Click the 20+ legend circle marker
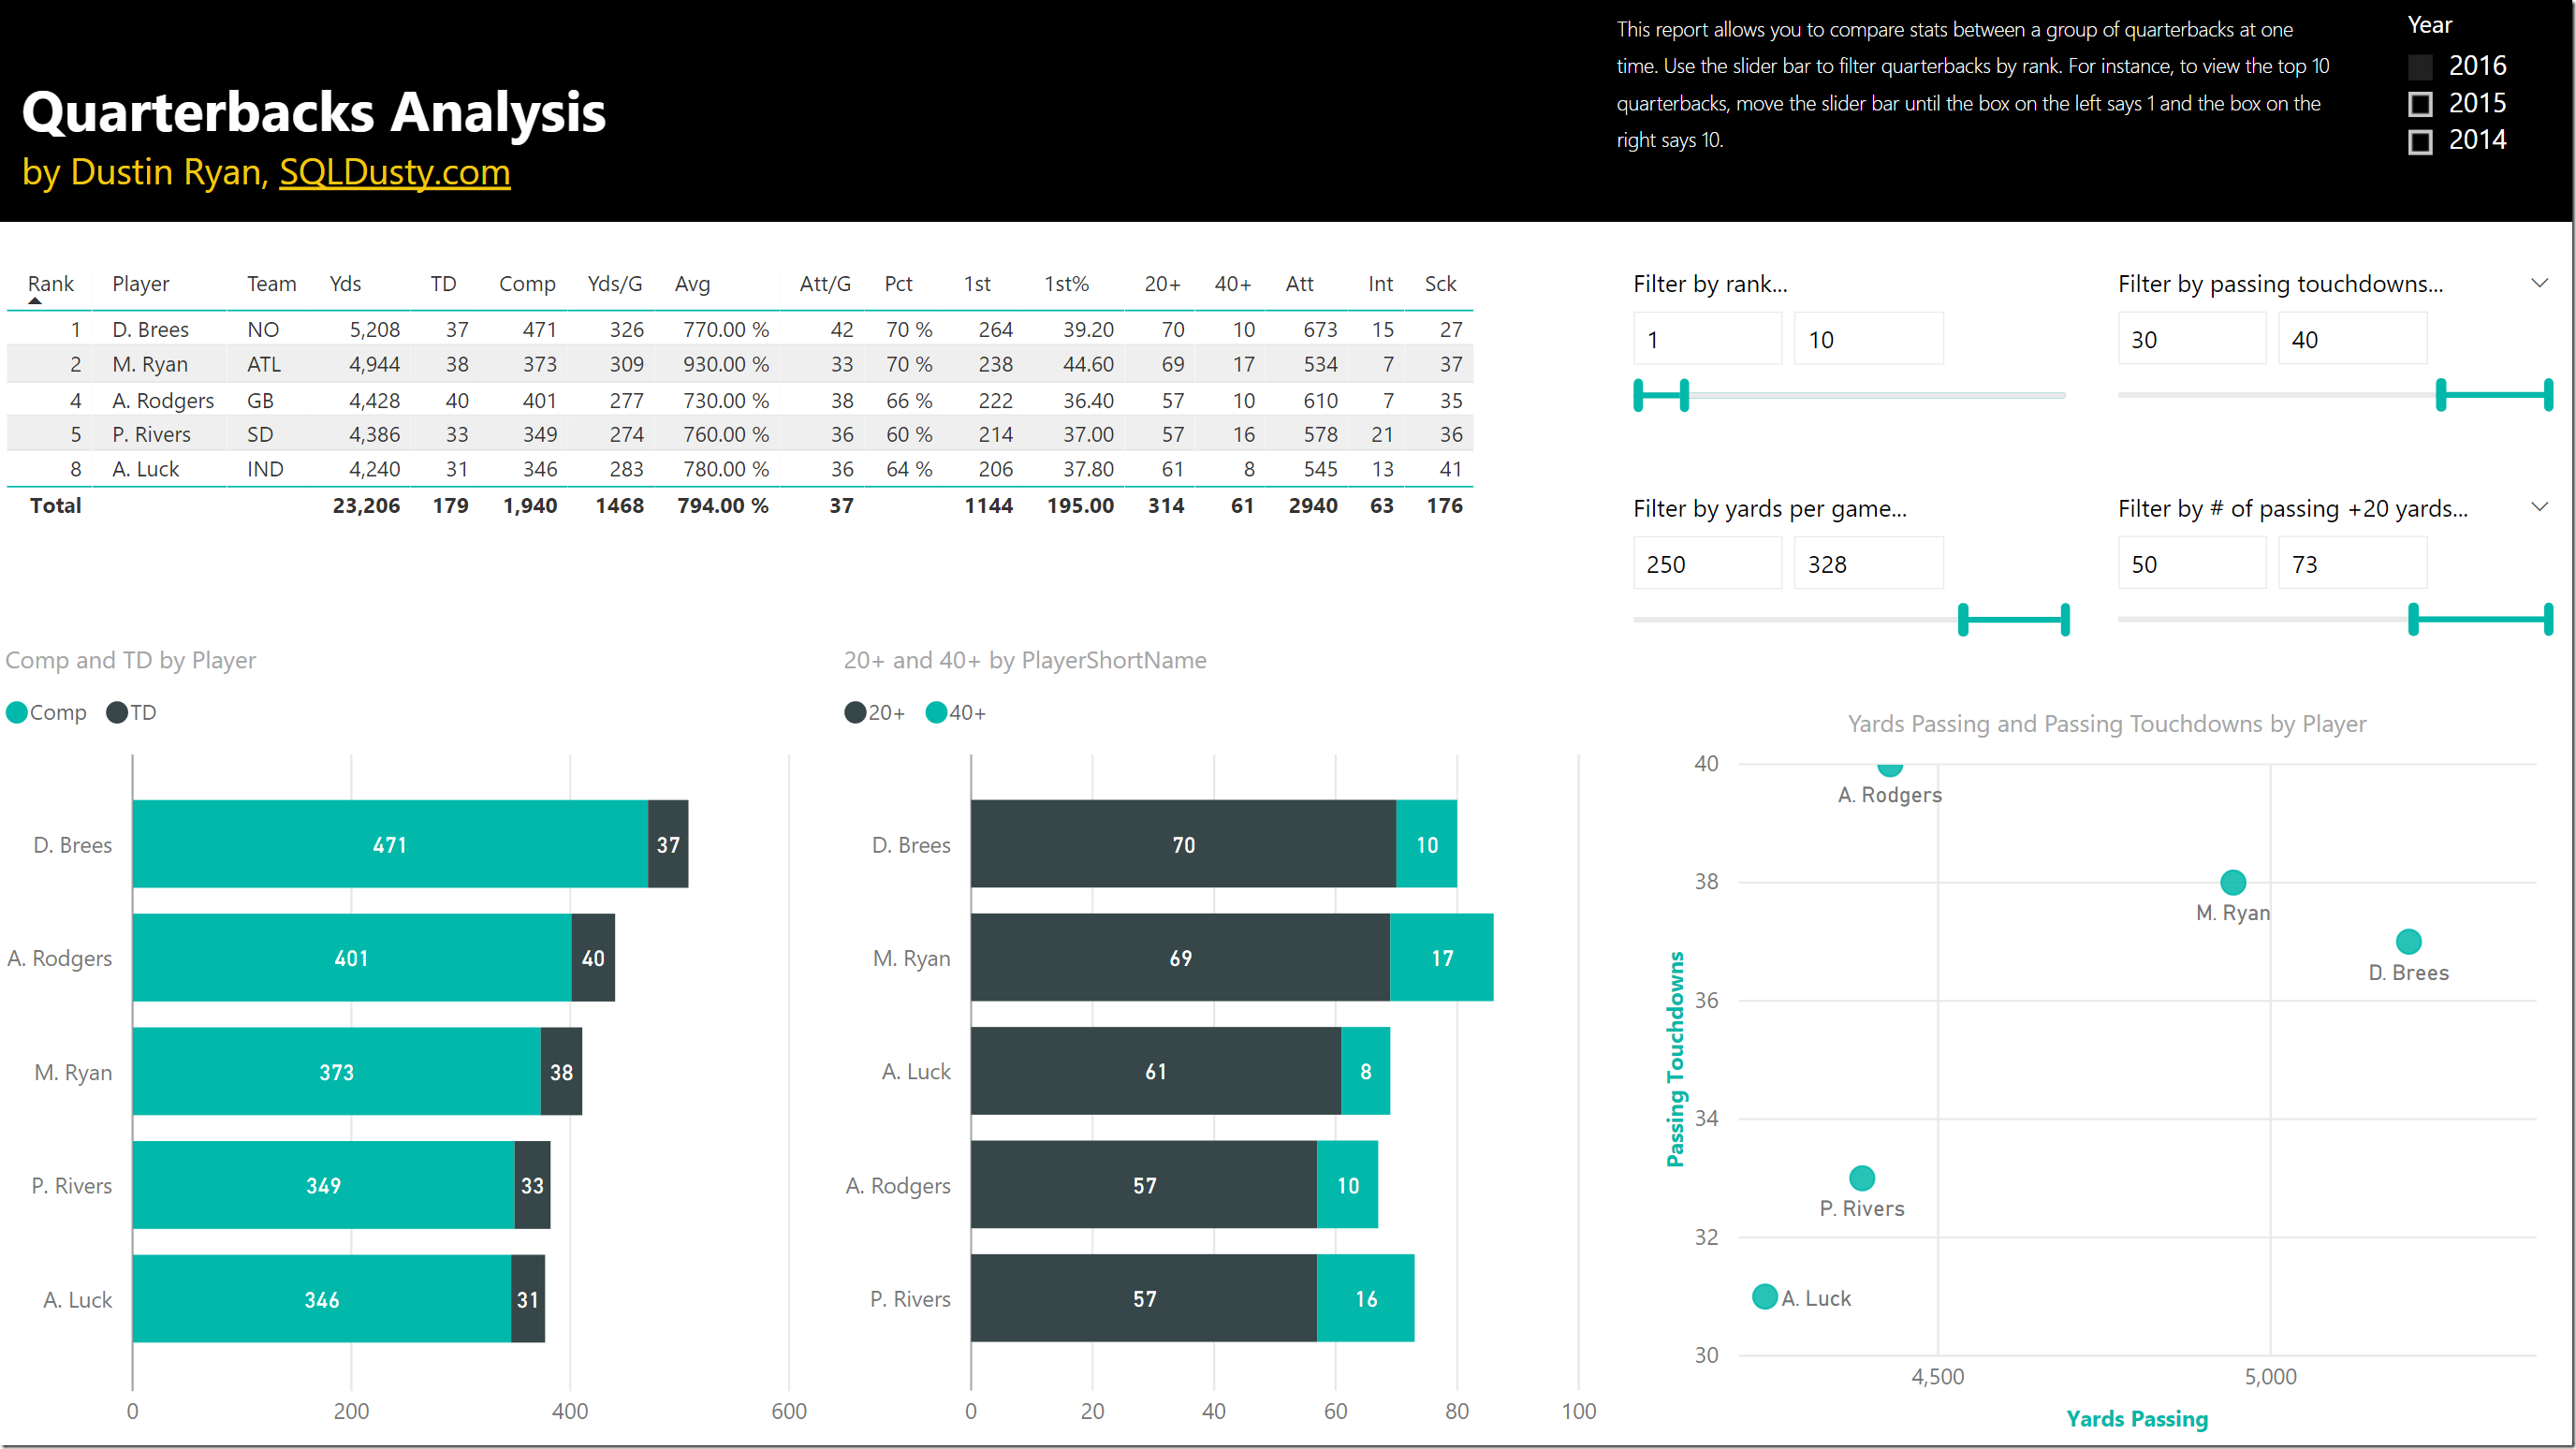 854,712
